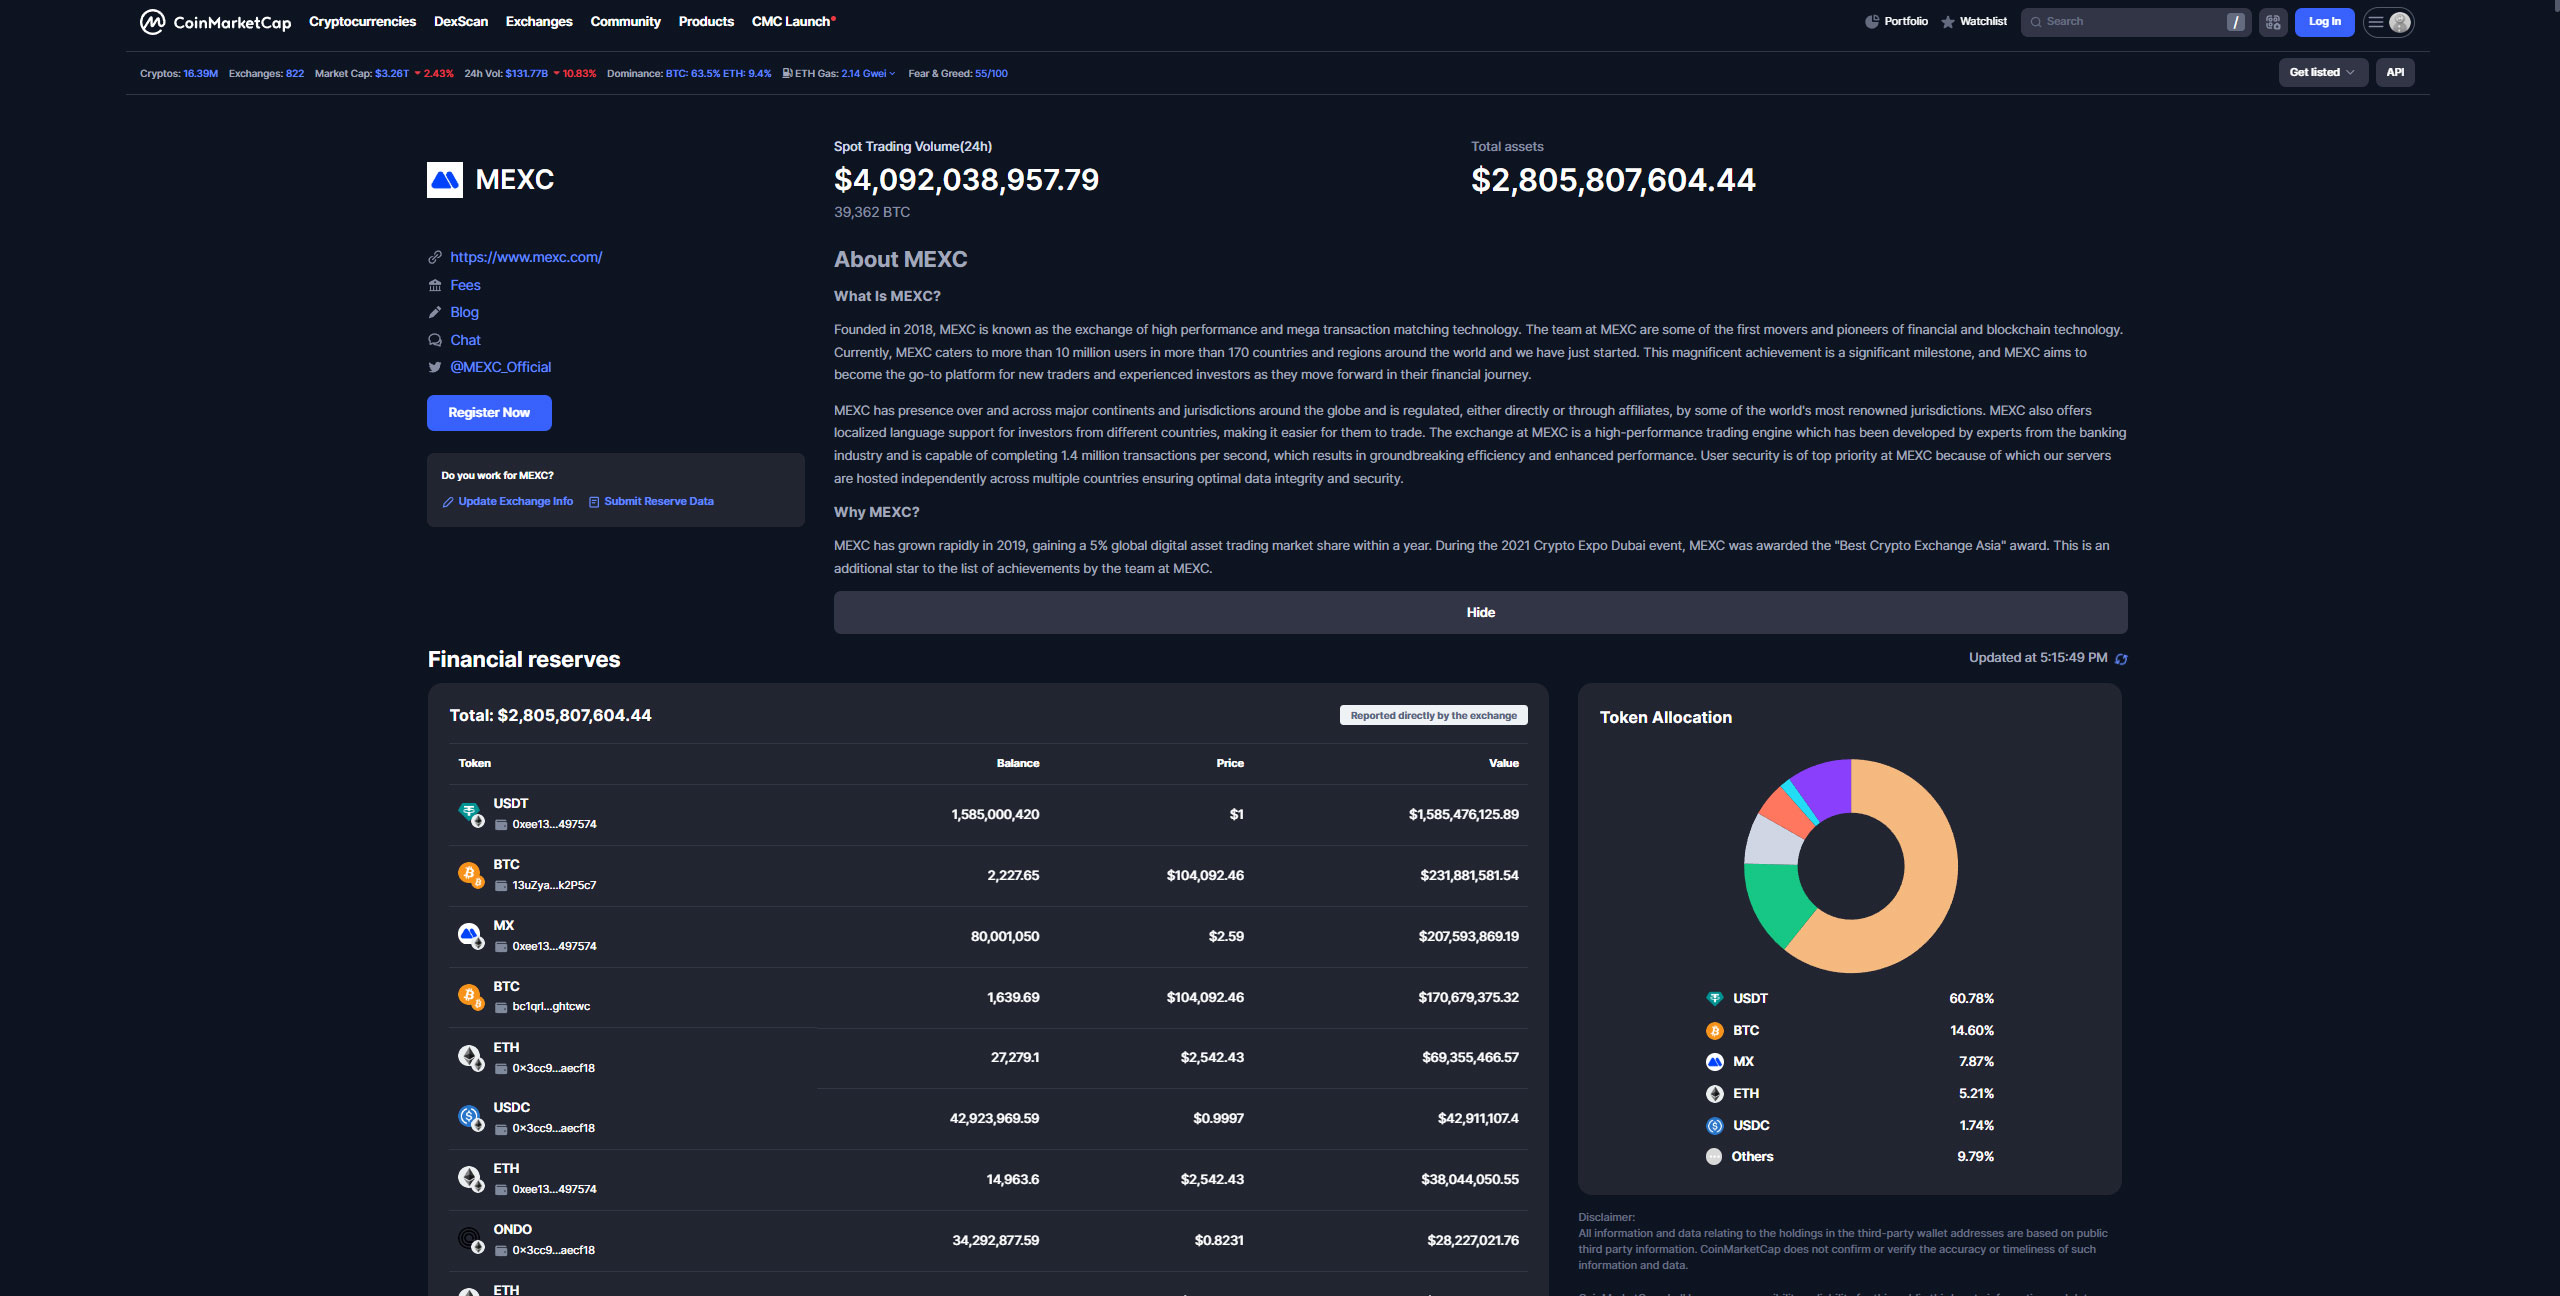Click the Submit Reserve Data link
This screenshot has height=1296, width=2560.
(x=659, y=502)
